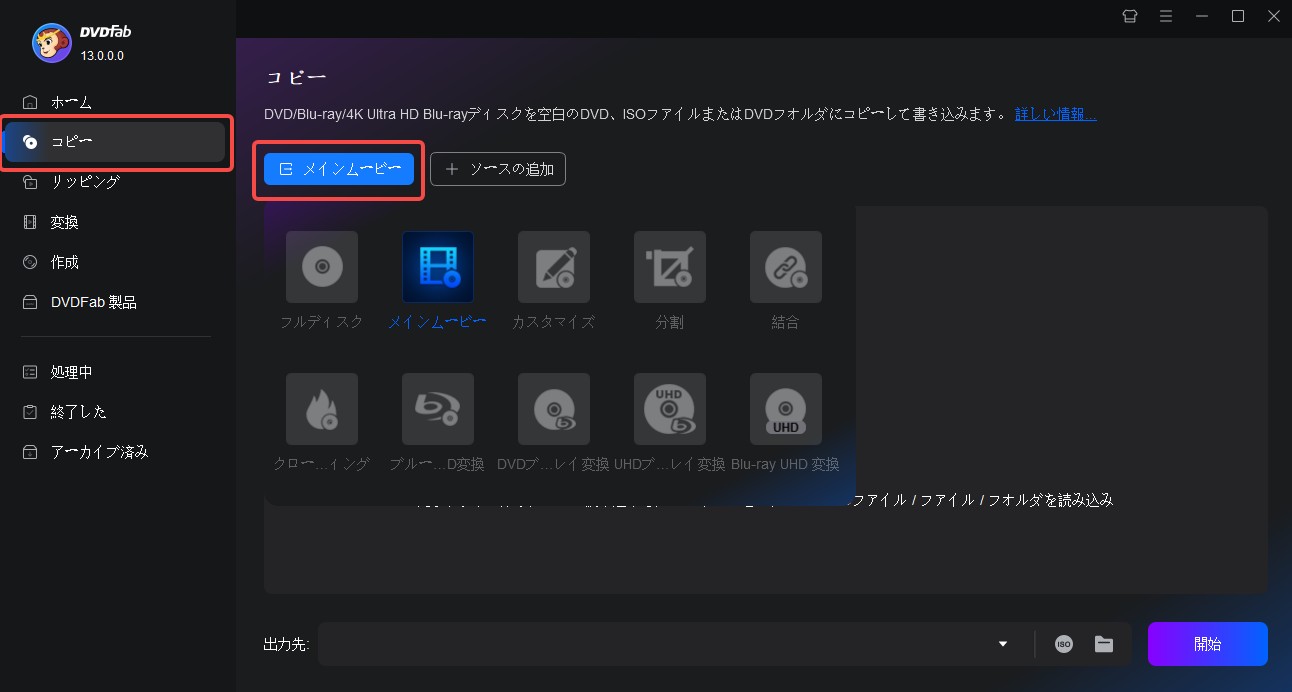1292x692 pixels.
Task: Select the DVD to Blu-ray conversion icon
Action: [x=553, y=409]
